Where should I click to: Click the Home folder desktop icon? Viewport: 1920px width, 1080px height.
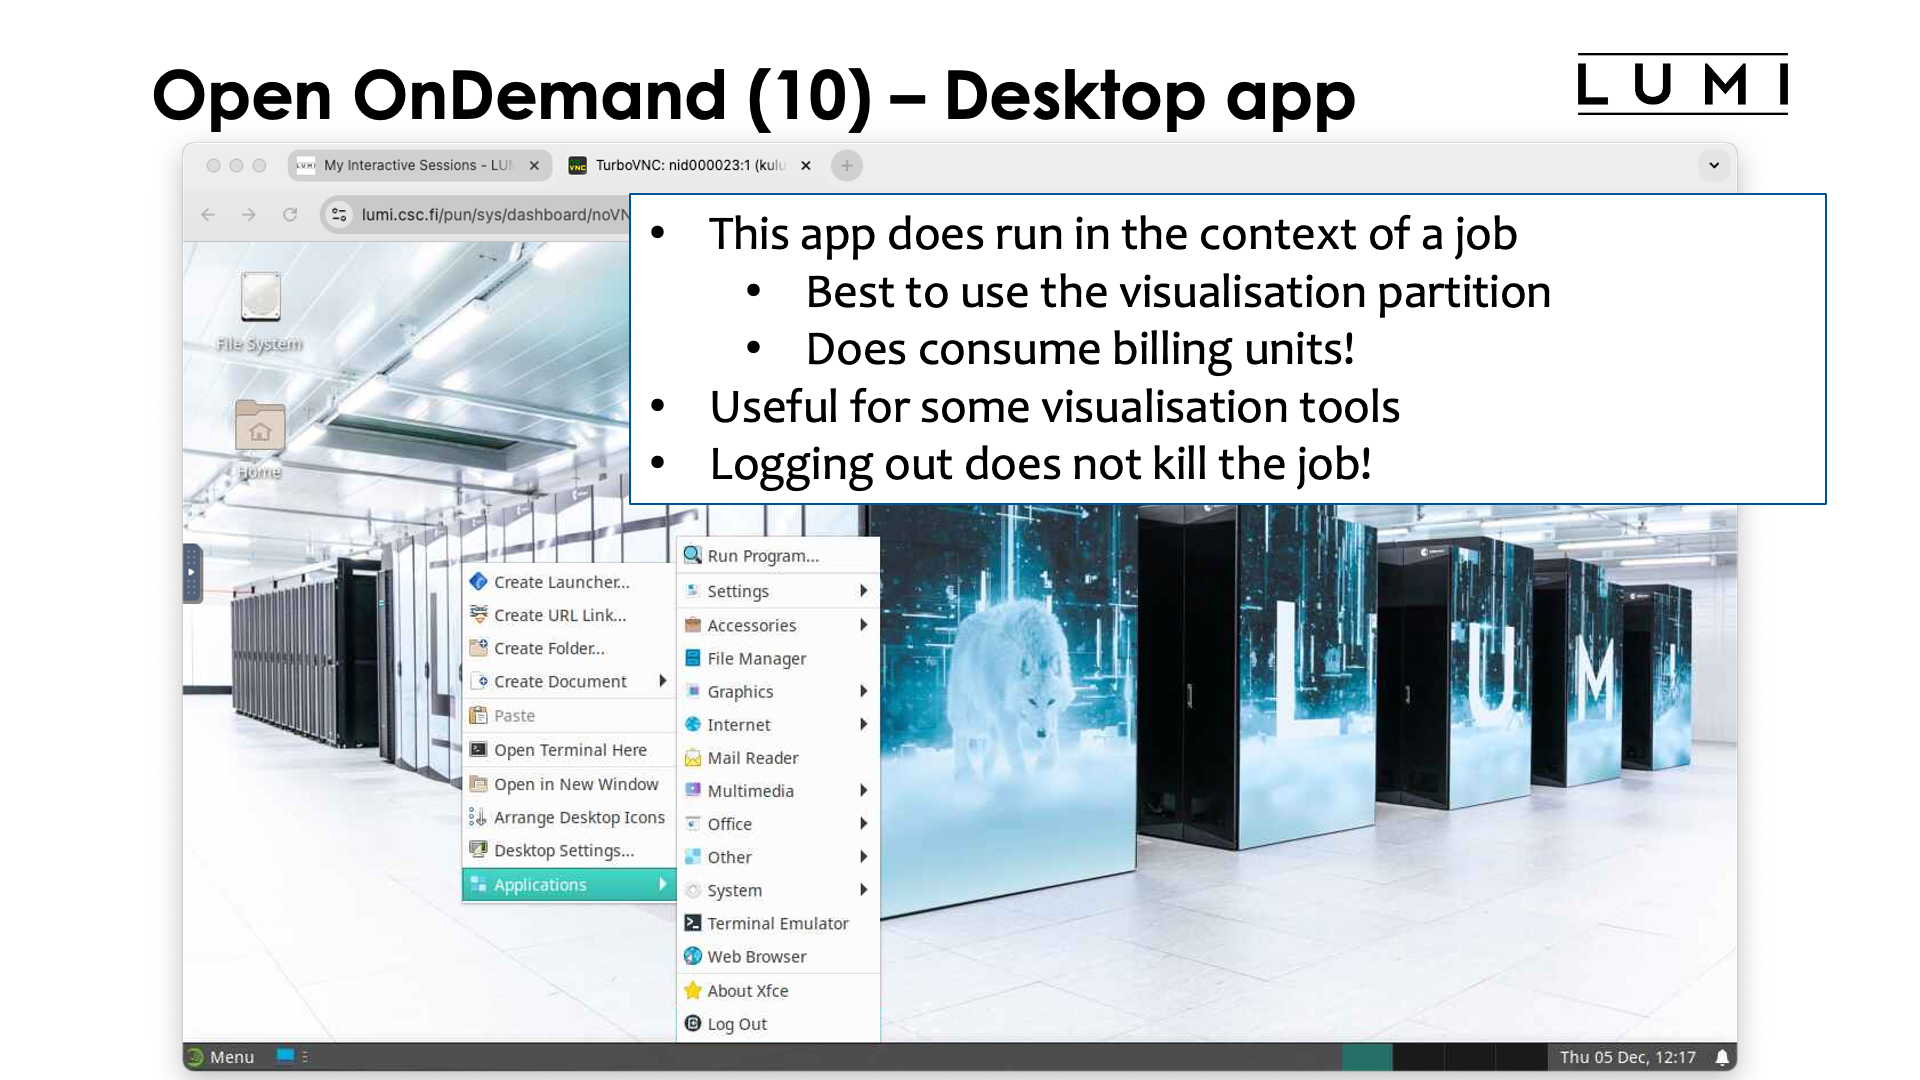[260, 429]
